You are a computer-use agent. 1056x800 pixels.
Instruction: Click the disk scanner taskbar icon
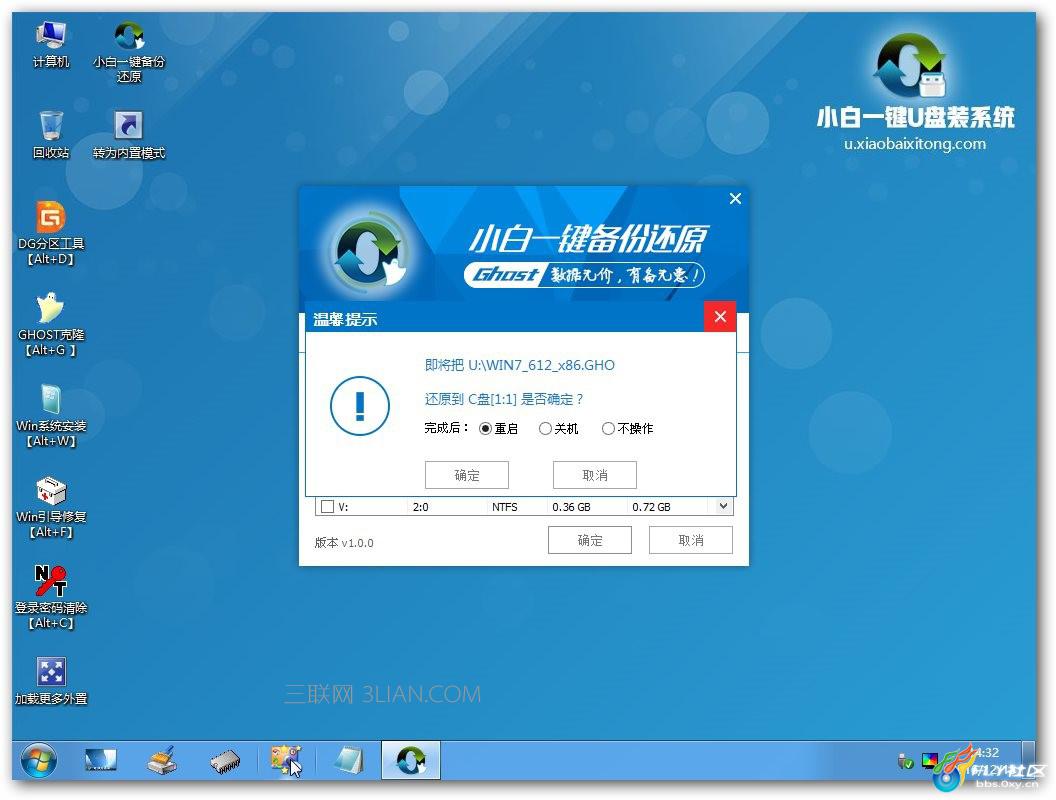(162, 760)
